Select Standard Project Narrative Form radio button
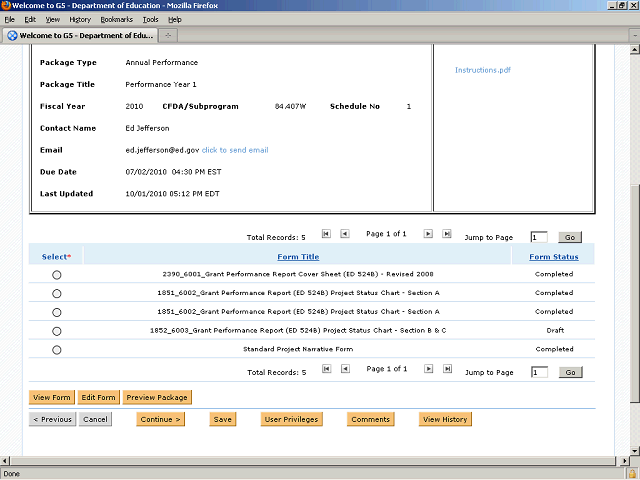 click(56, 350)
